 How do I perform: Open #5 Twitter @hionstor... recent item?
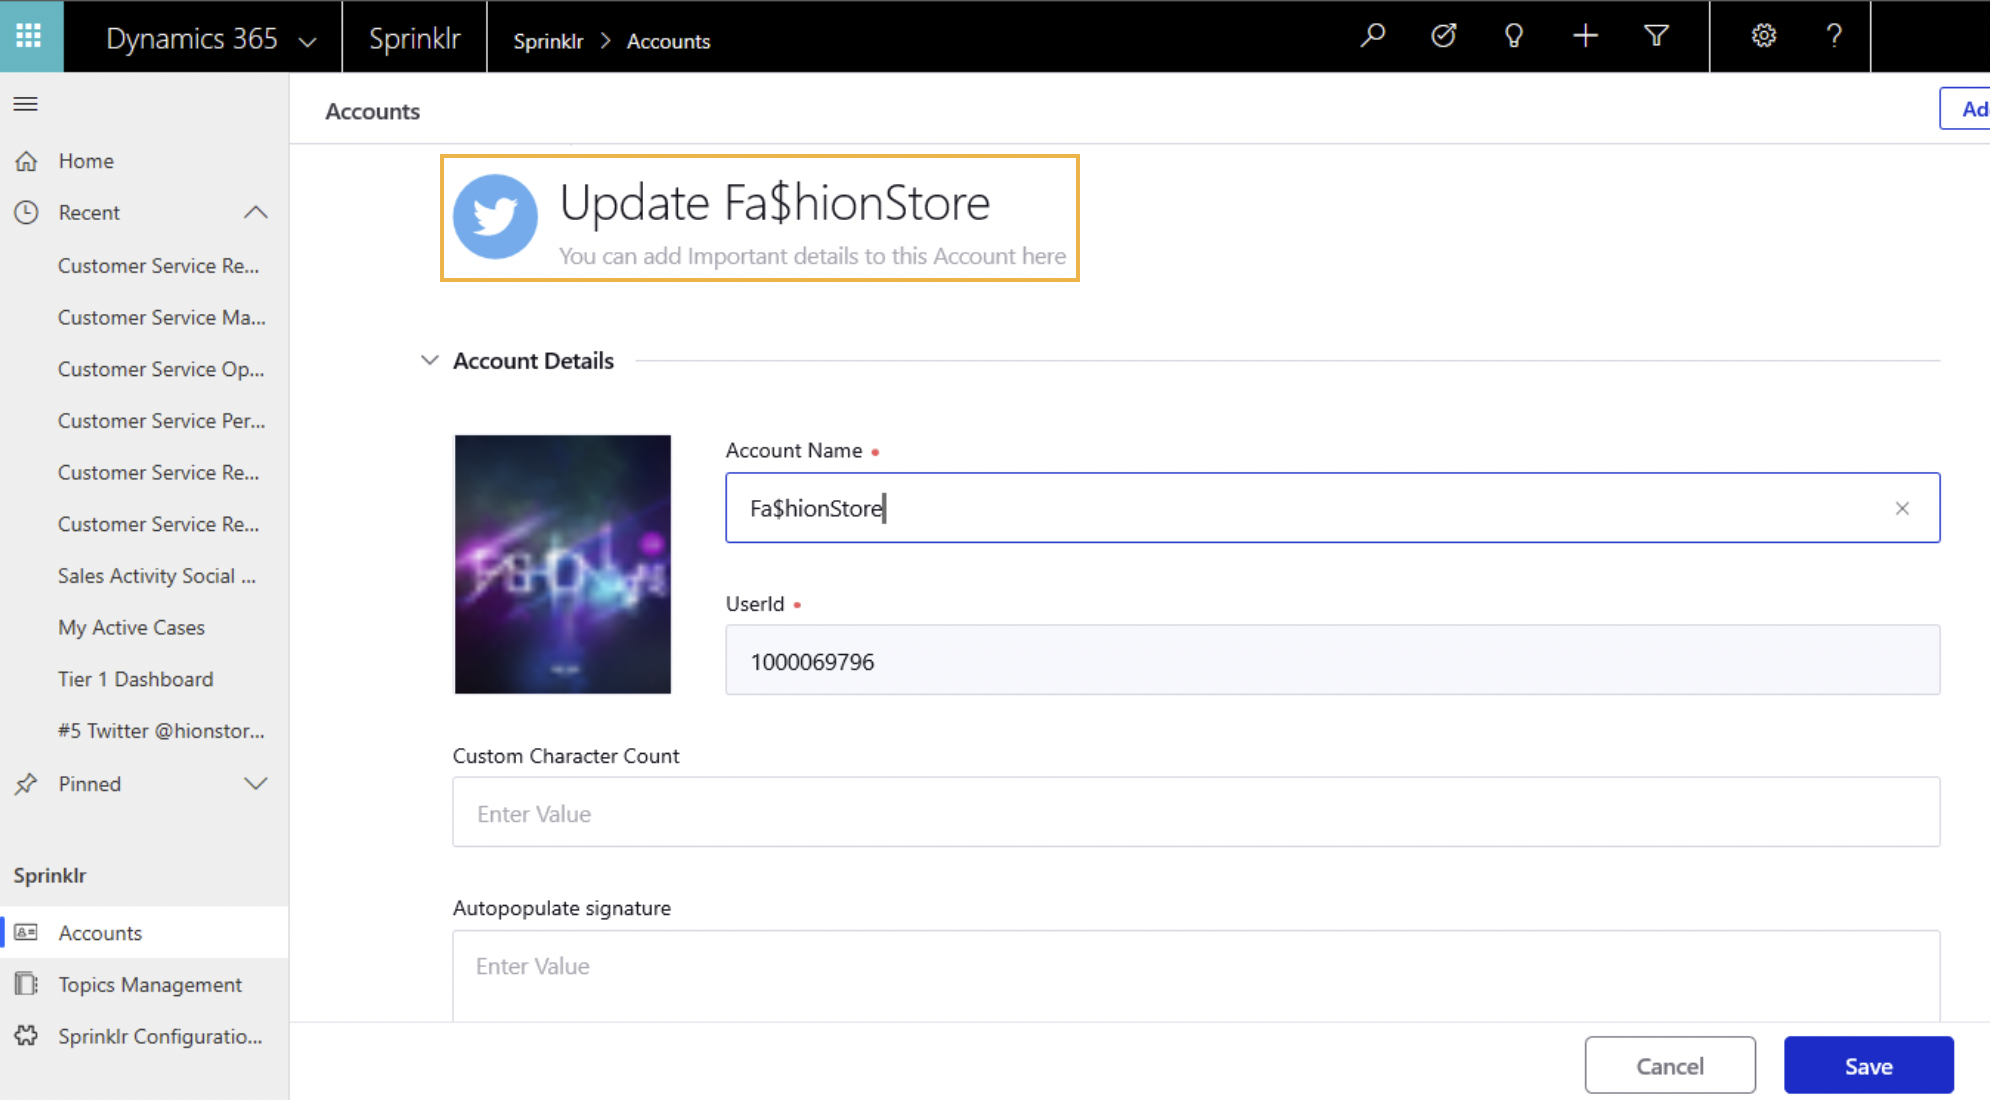[x=162, y=731]
